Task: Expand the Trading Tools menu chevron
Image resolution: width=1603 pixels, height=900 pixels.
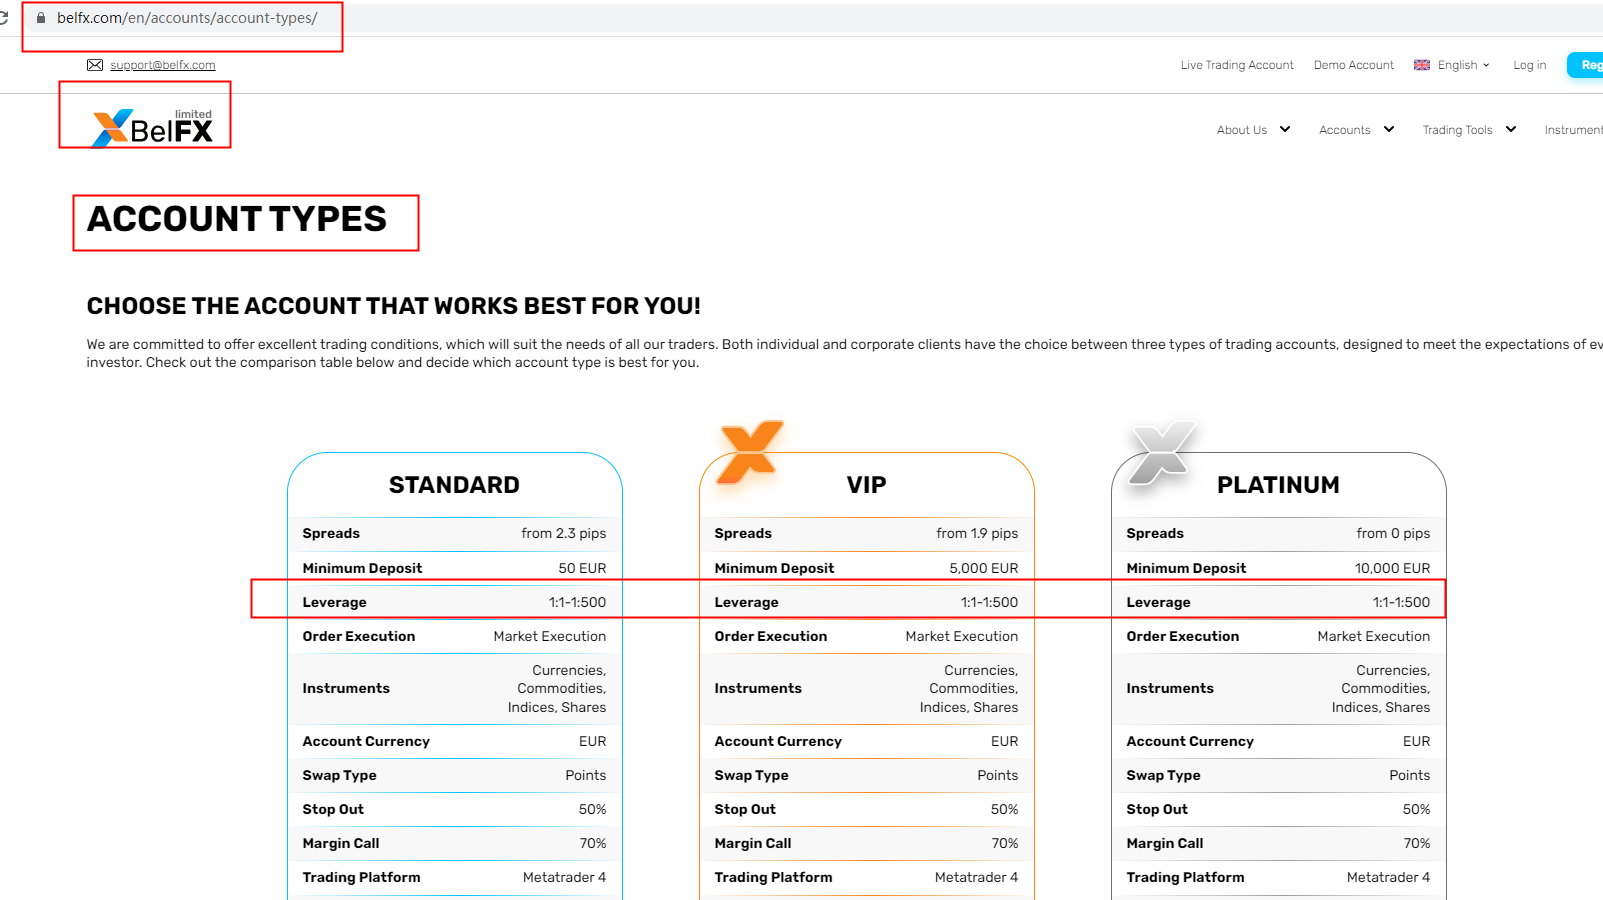Action: point(1511,129)
